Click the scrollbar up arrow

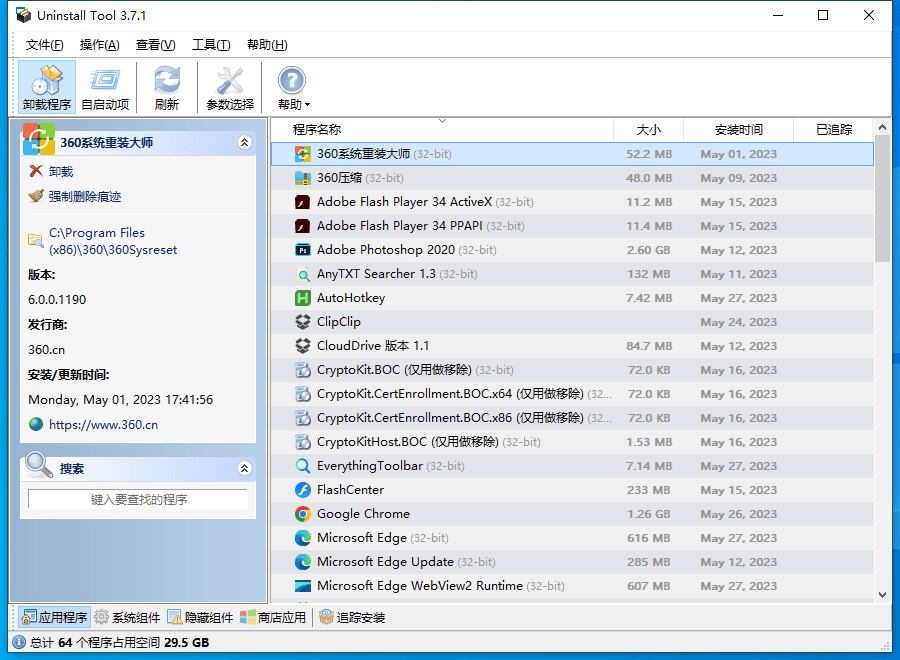(x=882, y=127)
